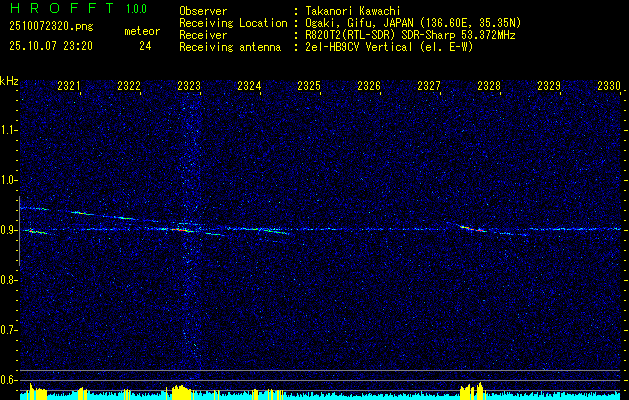
Task: Click the 0.9 kHz axis label
Action: pyautogui.click(x=9, y=230)
